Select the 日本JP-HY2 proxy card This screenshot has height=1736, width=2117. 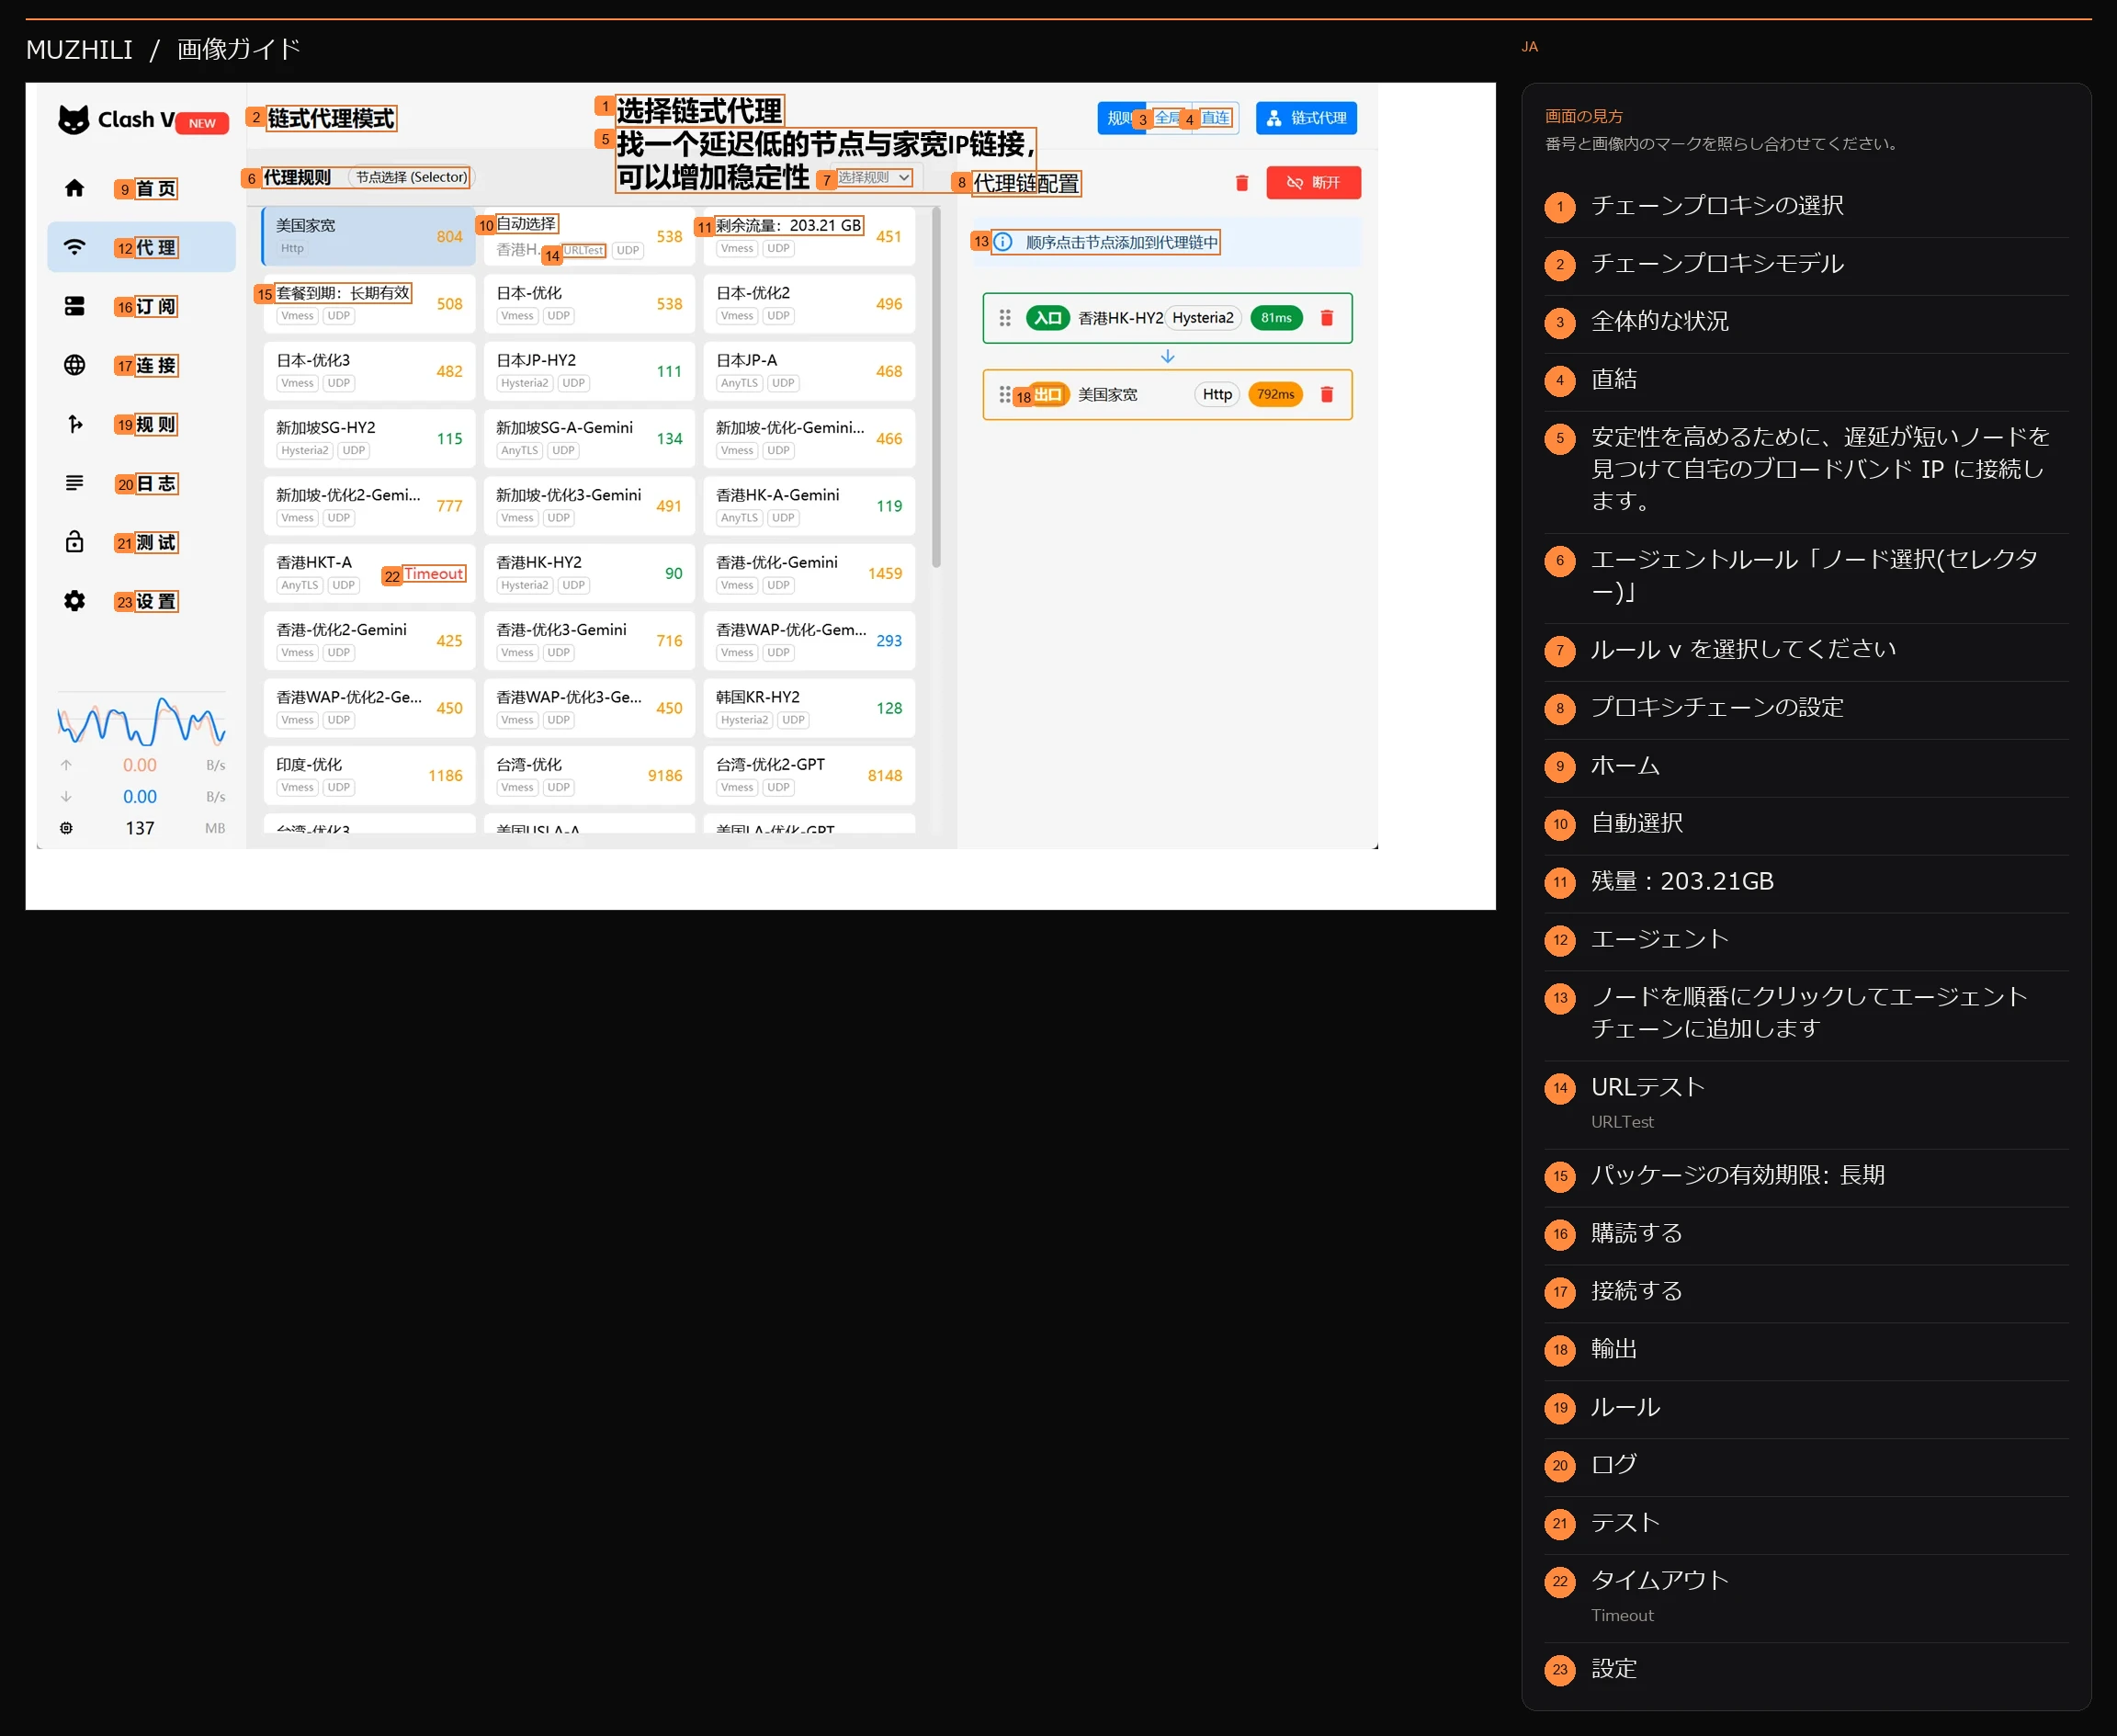coord(589,371)
